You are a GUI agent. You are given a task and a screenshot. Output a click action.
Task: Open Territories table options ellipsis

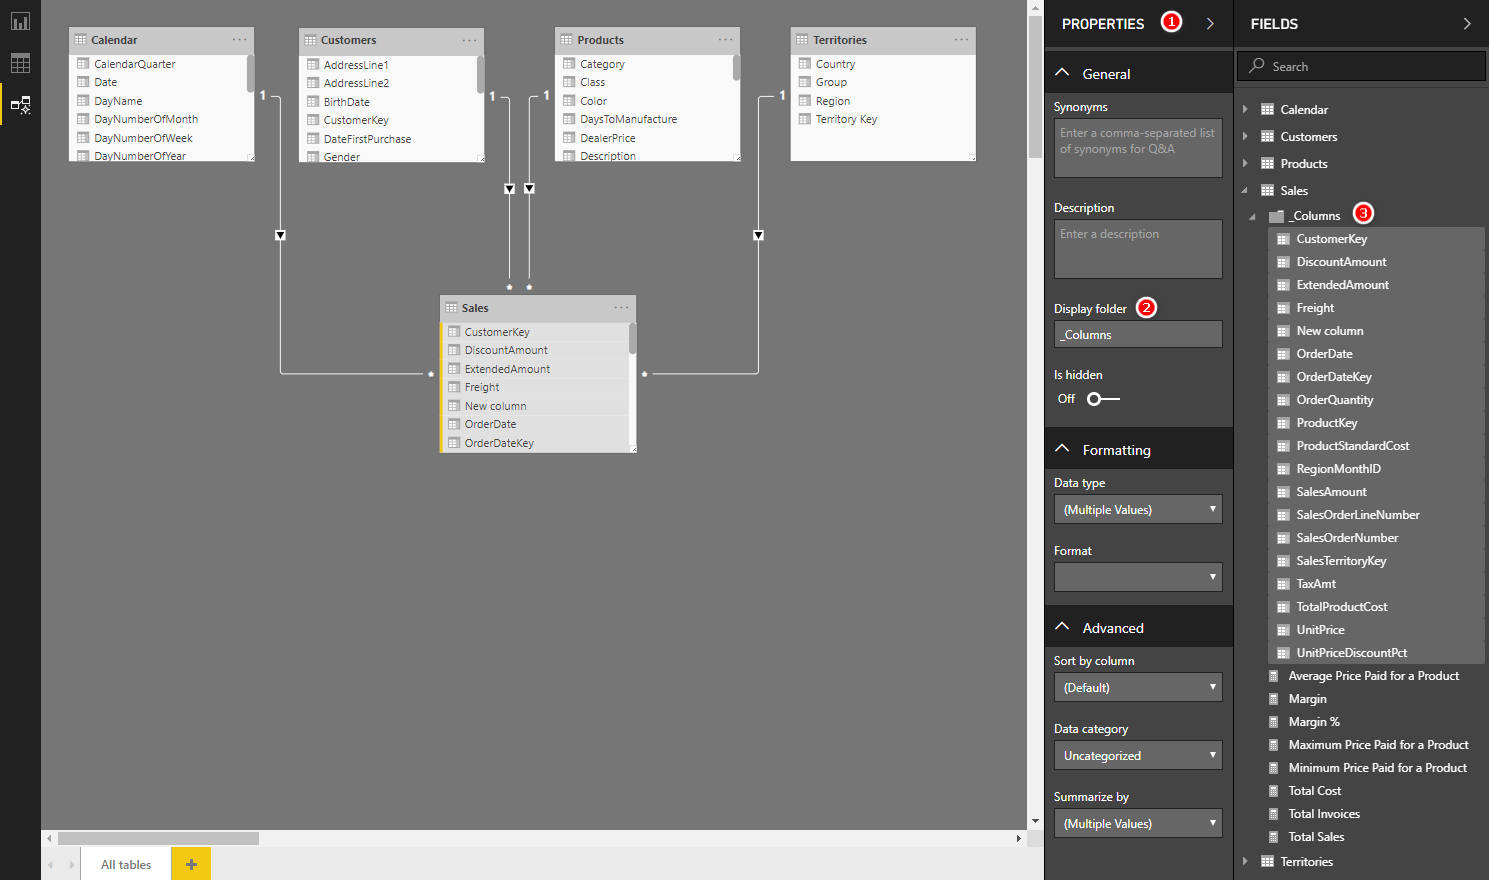coord(961,40)
